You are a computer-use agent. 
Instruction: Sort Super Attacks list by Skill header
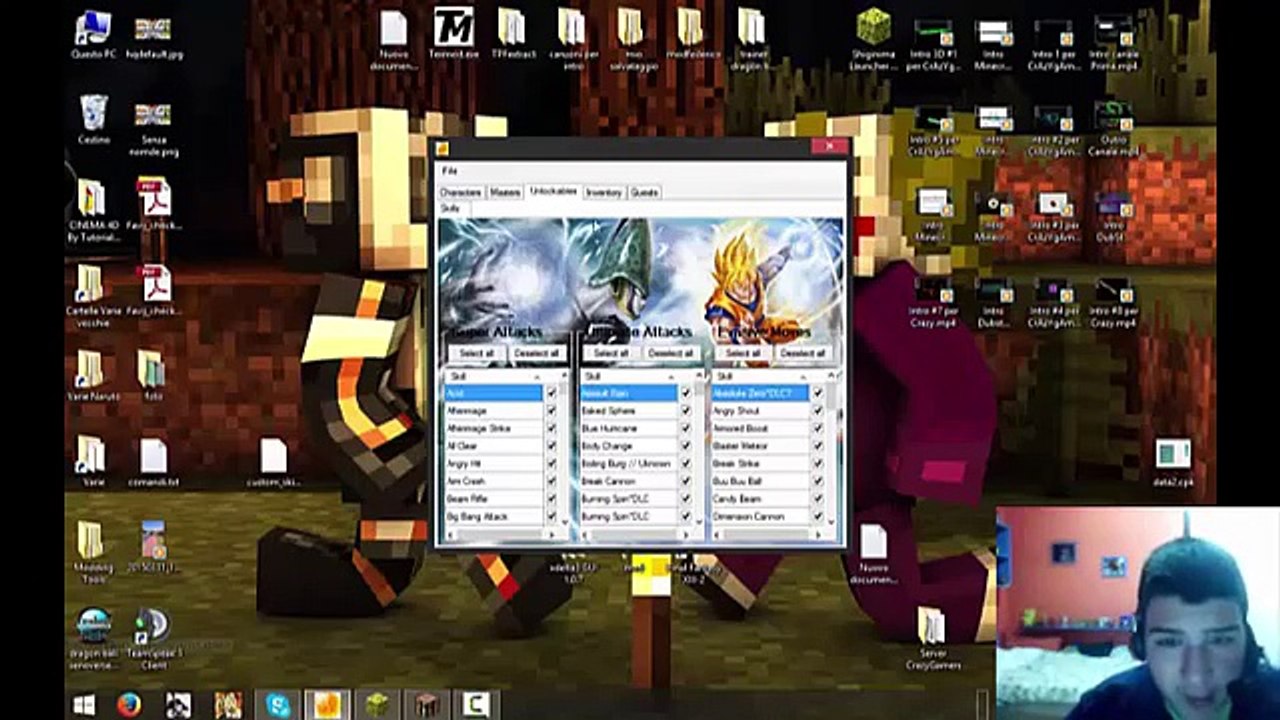494,377
